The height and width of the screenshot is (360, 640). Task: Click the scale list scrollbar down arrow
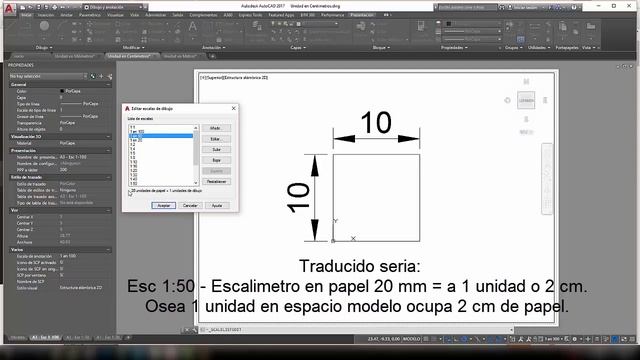[196, 183]
